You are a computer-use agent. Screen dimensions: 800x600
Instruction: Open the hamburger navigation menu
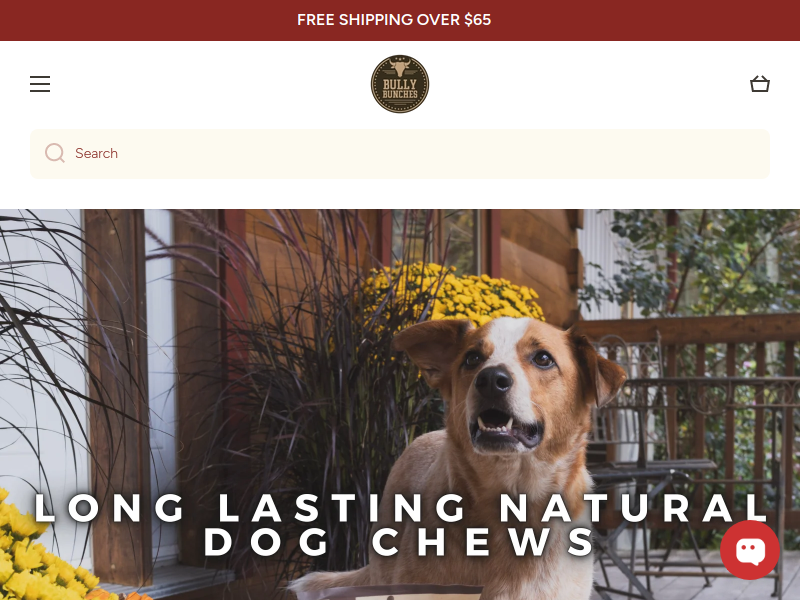coord(40,84)
